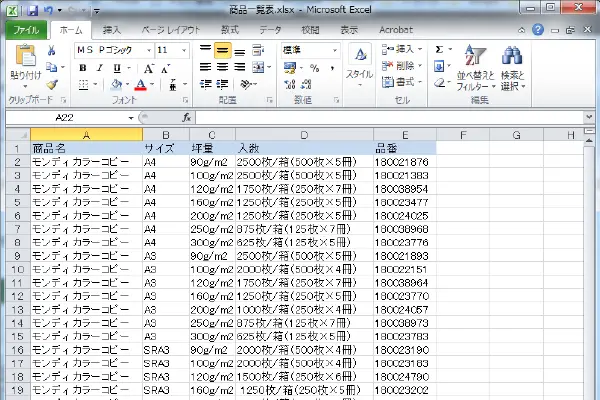Toggle Underline formatting

coord(117,68)
